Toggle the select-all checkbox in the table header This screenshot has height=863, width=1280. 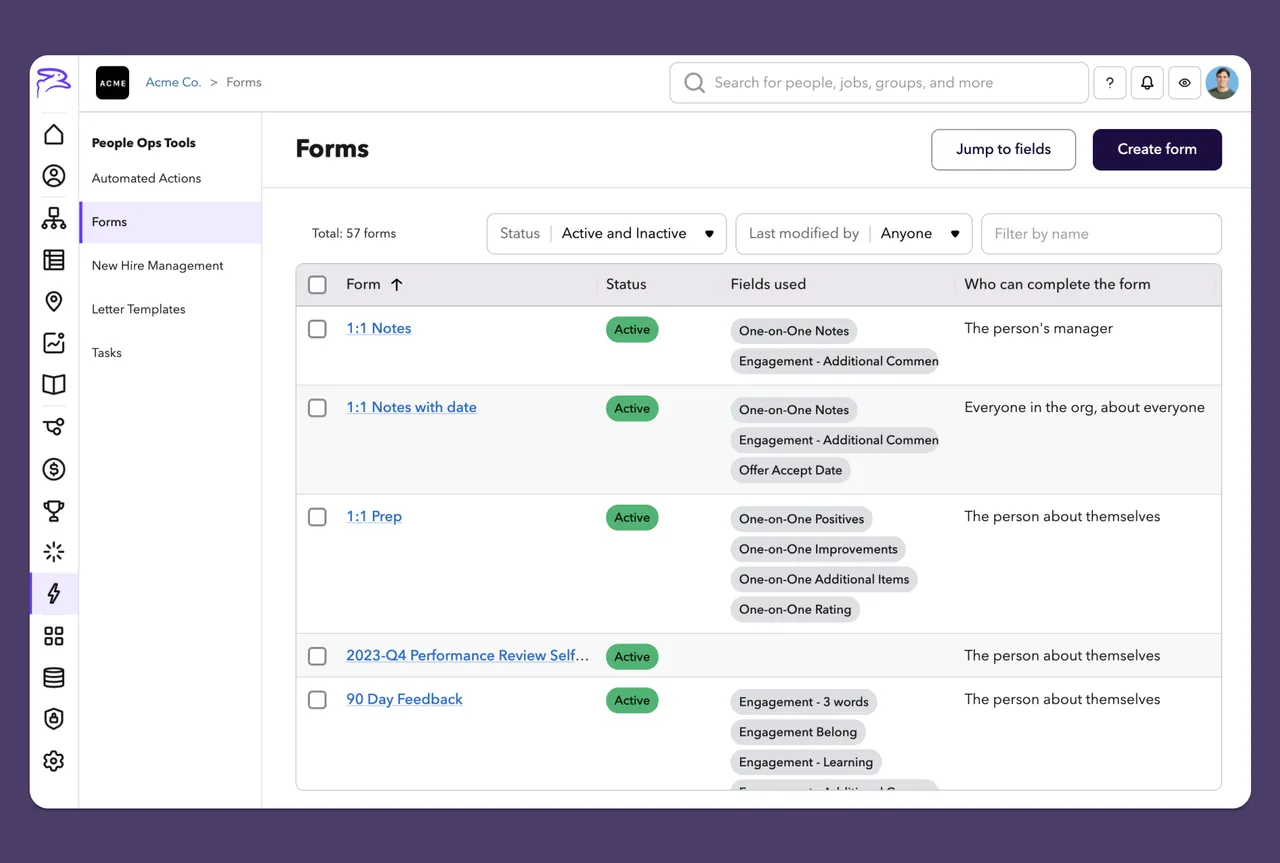point(317,284)
